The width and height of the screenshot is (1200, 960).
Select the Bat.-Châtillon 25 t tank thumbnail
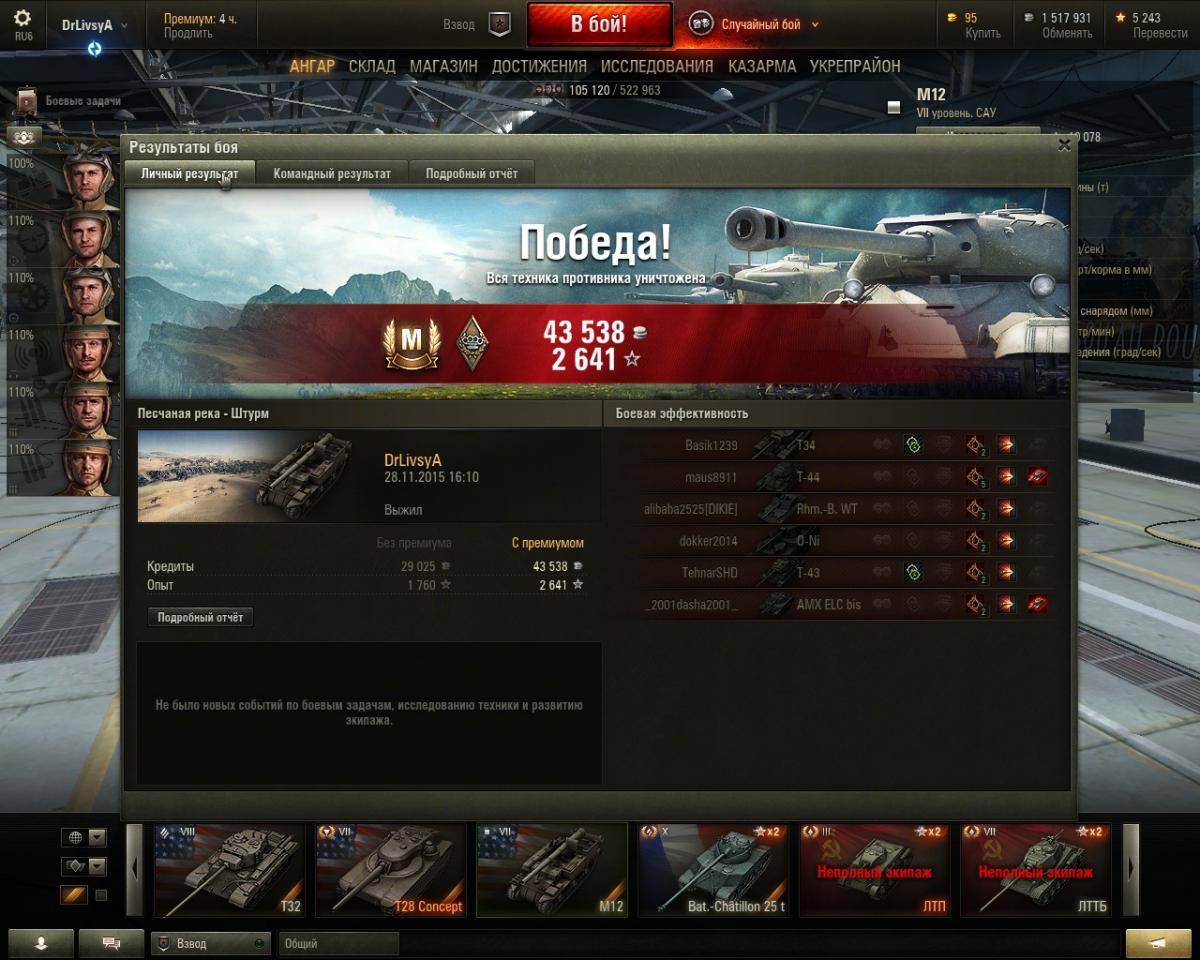click(714, 870)
